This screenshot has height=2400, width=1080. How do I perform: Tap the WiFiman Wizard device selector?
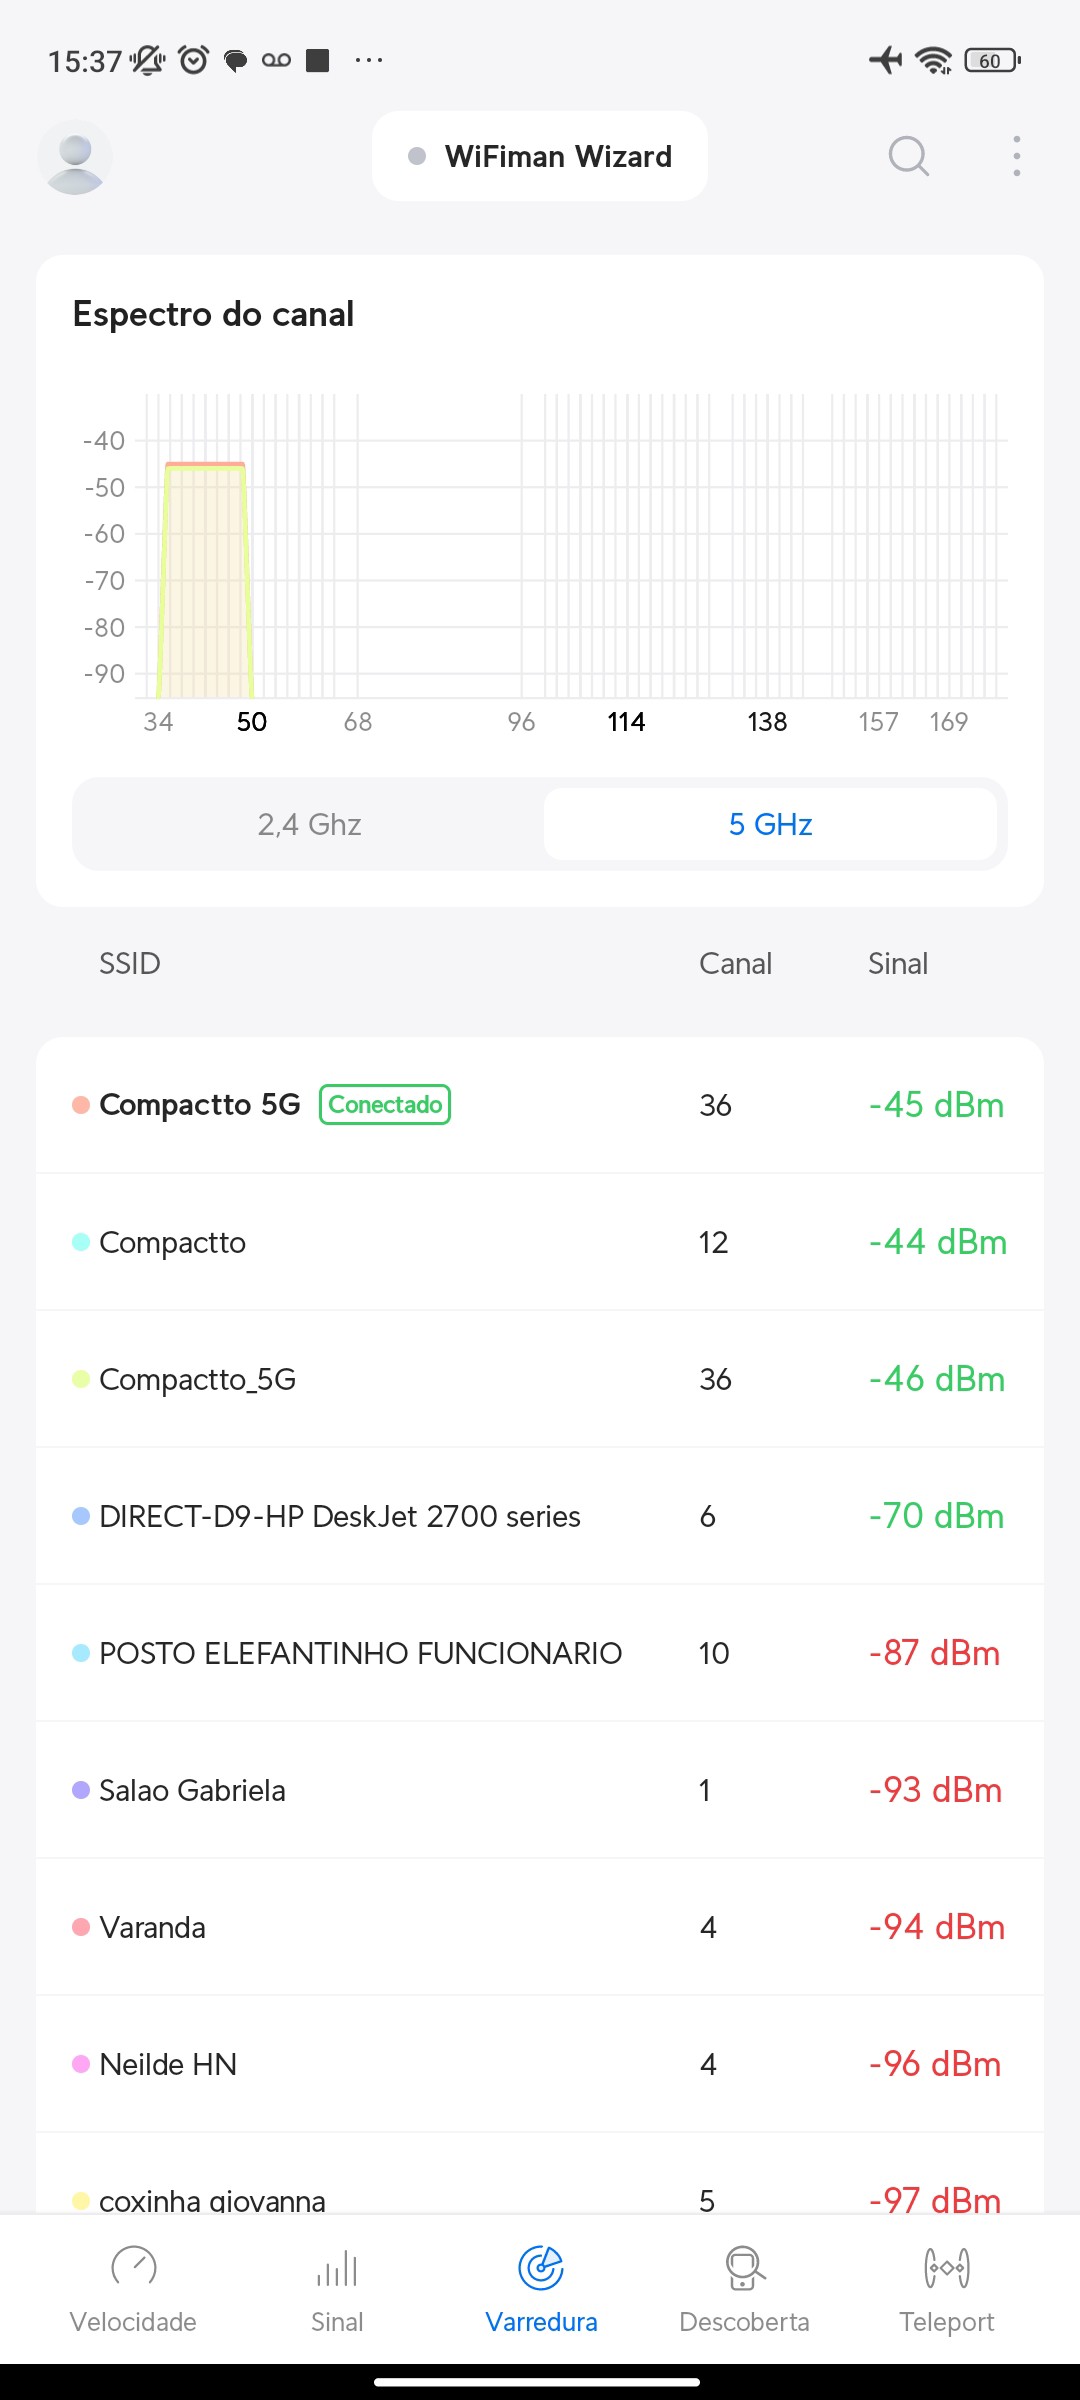[x=540, y=156]
